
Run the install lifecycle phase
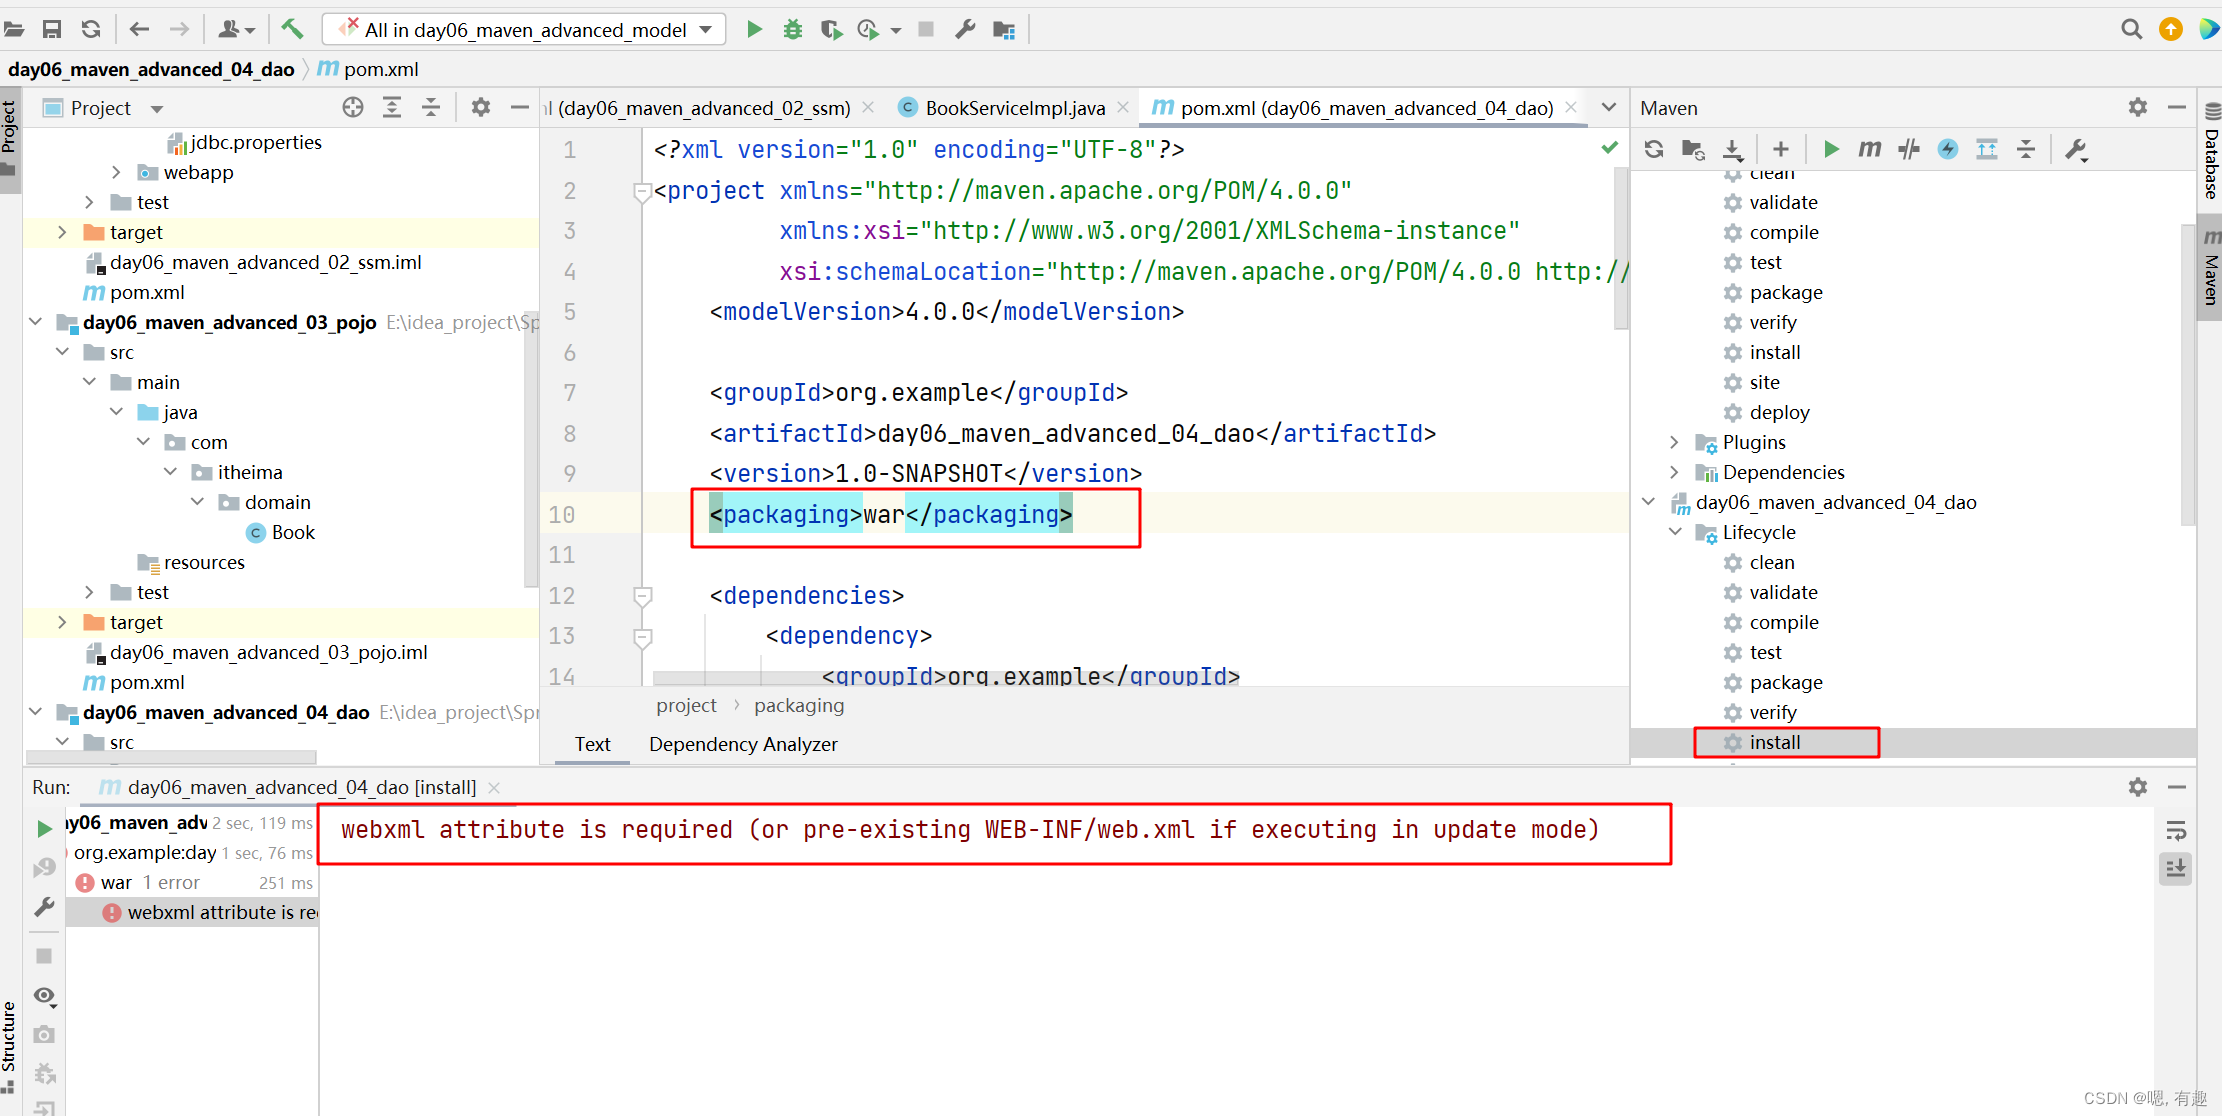tap(1775, 742)
